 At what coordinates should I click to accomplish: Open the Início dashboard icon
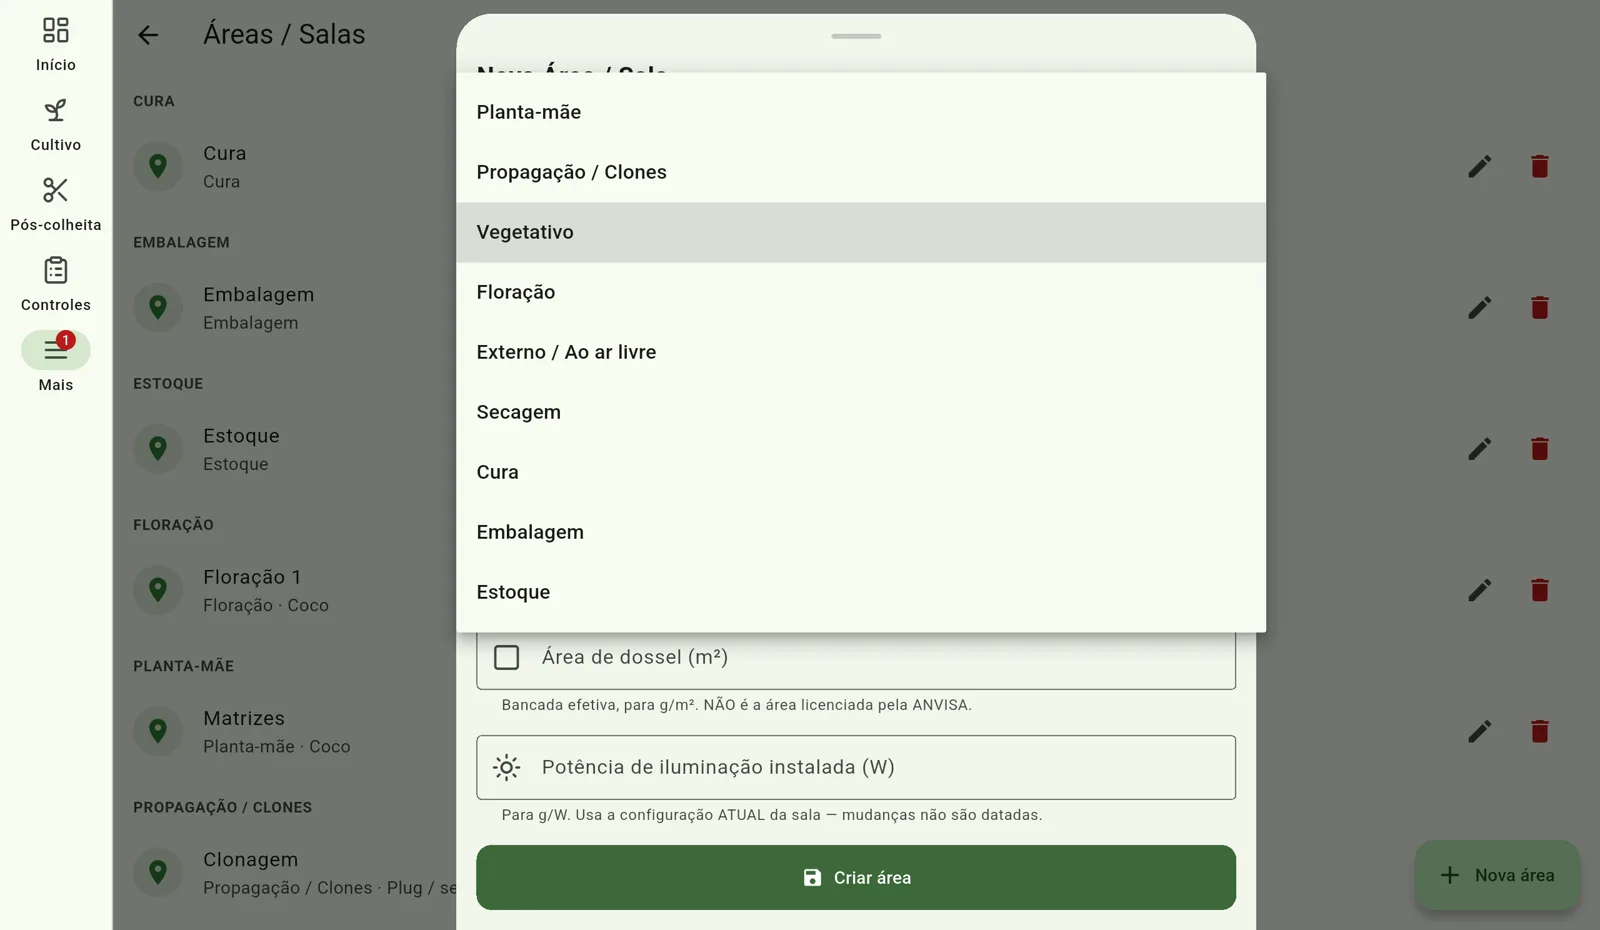pos(56,31)
